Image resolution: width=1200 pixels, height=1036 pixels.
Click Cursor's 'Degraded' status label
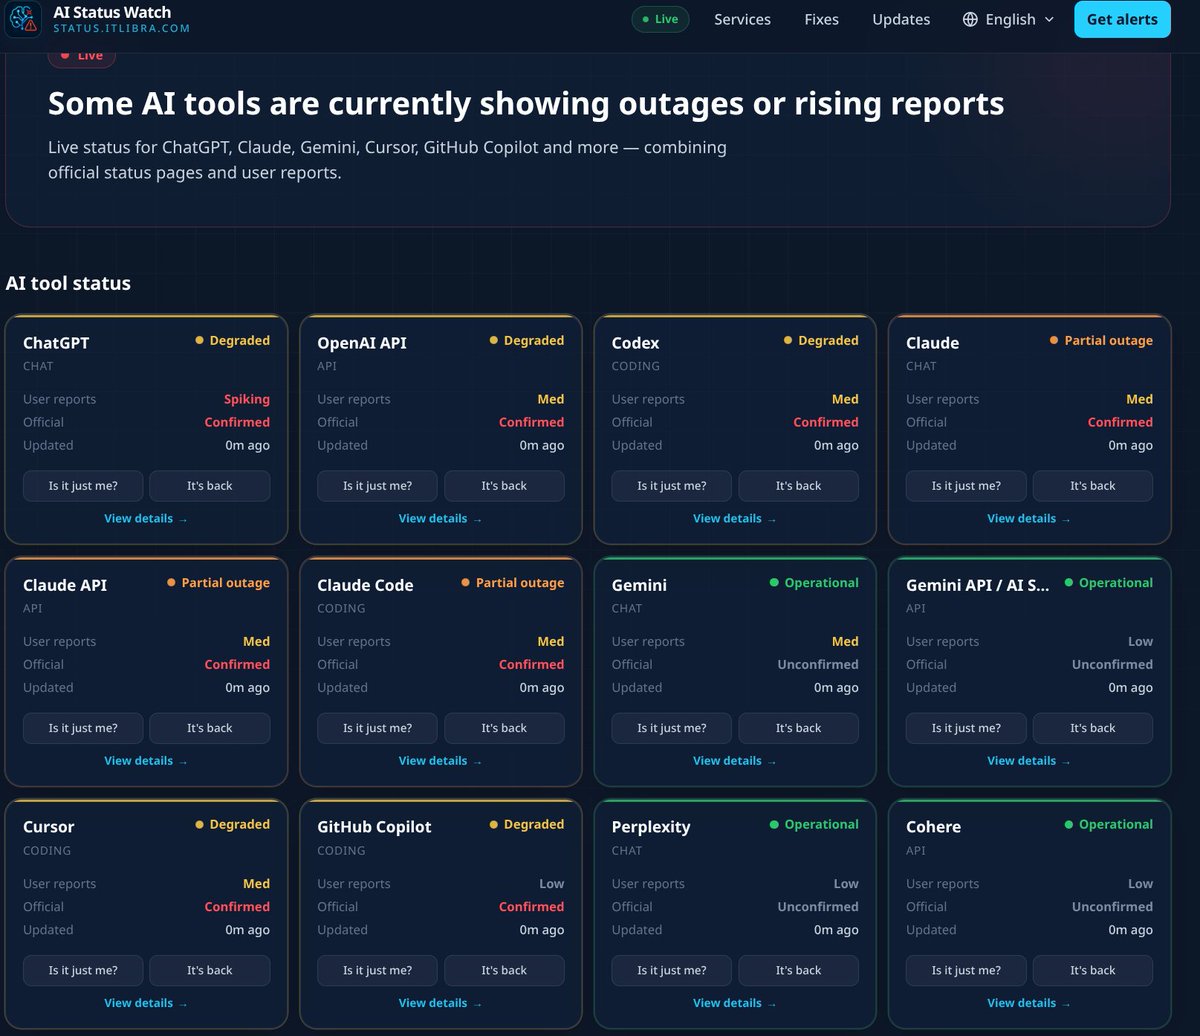click(232, 824)
